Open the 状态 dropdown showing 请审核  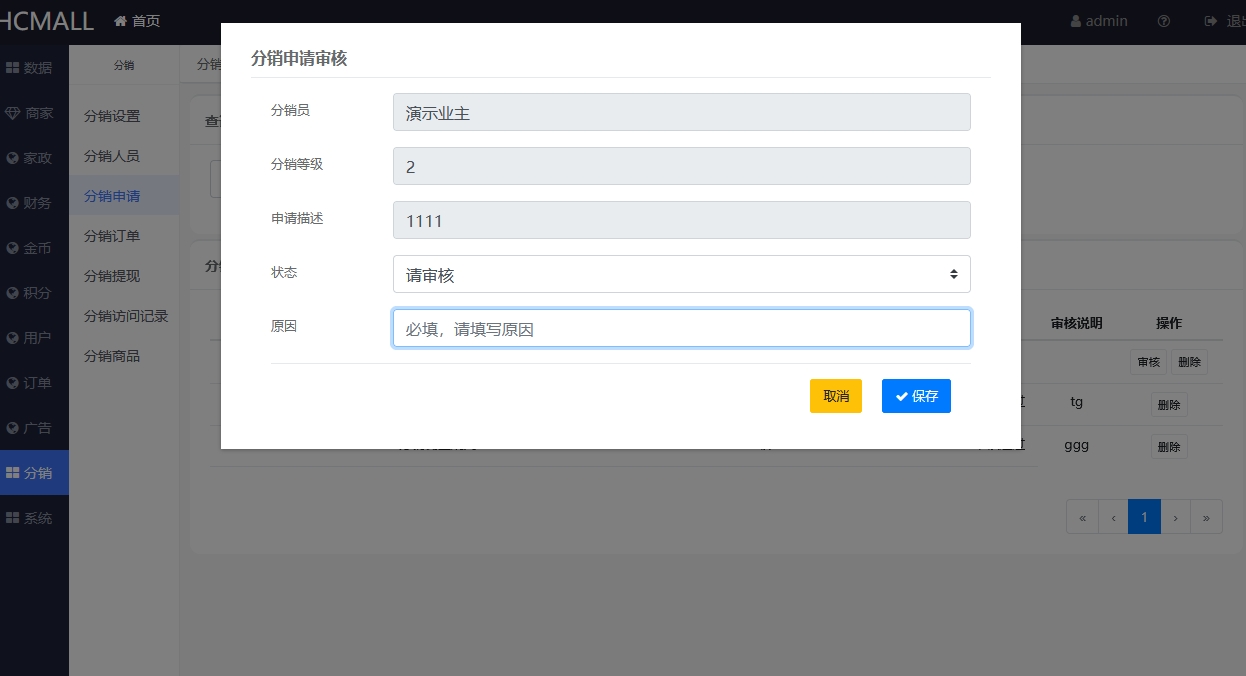click(681, 274)
